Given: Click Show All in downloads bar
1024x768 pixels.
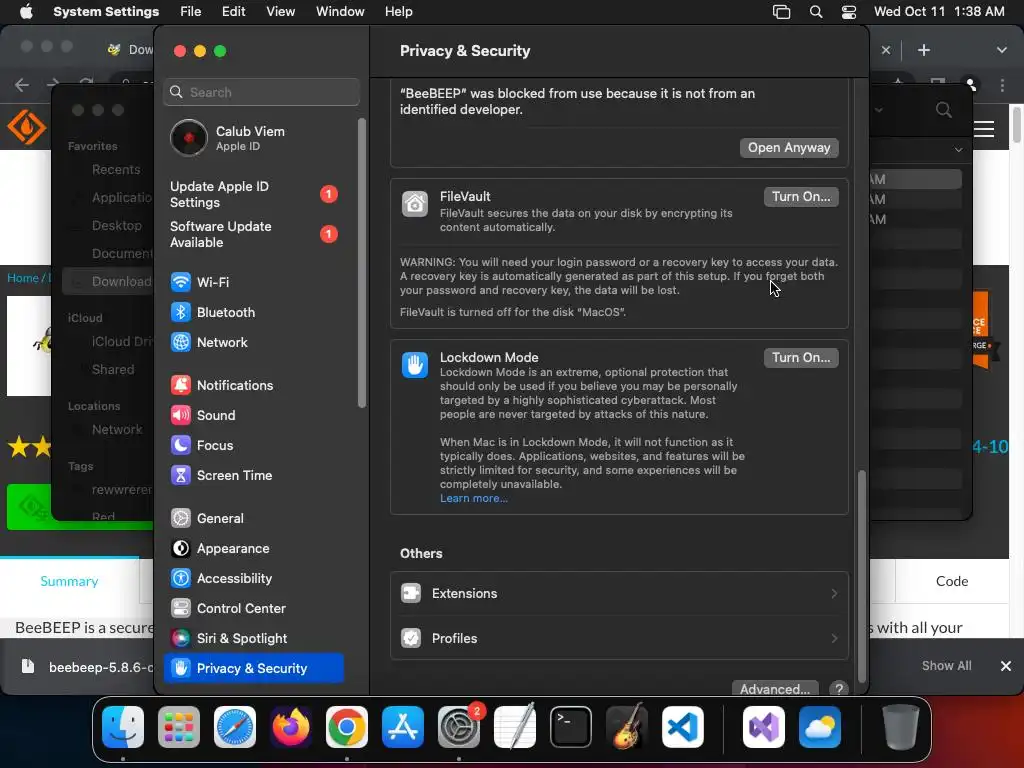Looking at the screenshot, I should click(946, 665).
